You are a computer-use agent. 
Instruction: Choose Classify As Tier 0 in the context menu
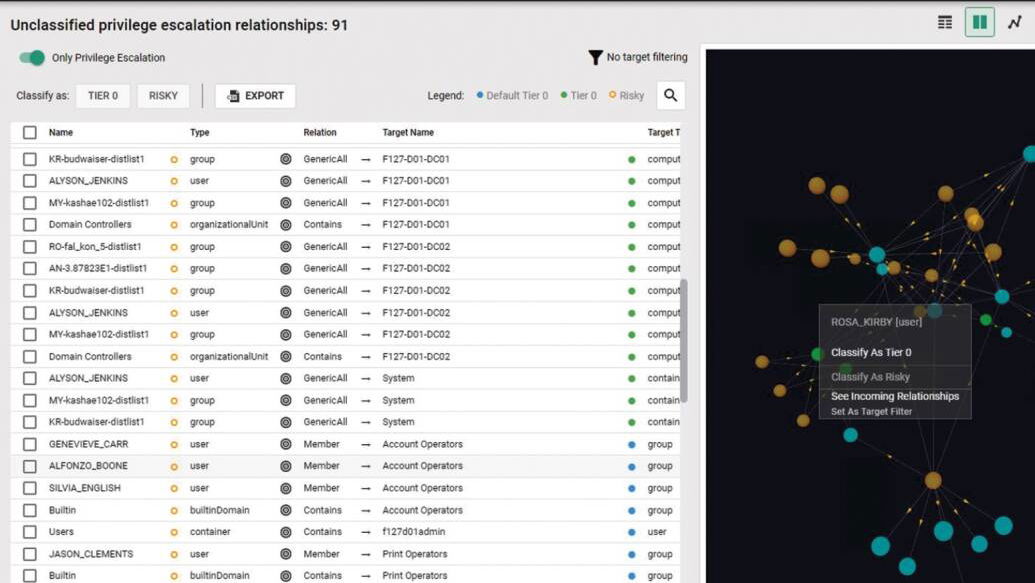(871, 353)
